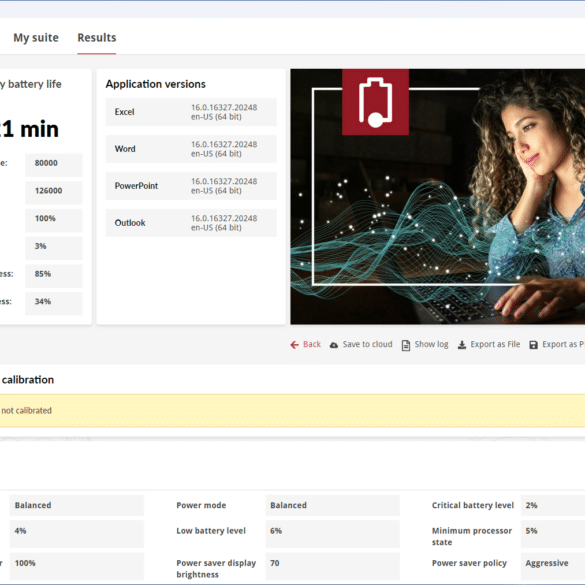Click the 85% value field

coord(54,276)
